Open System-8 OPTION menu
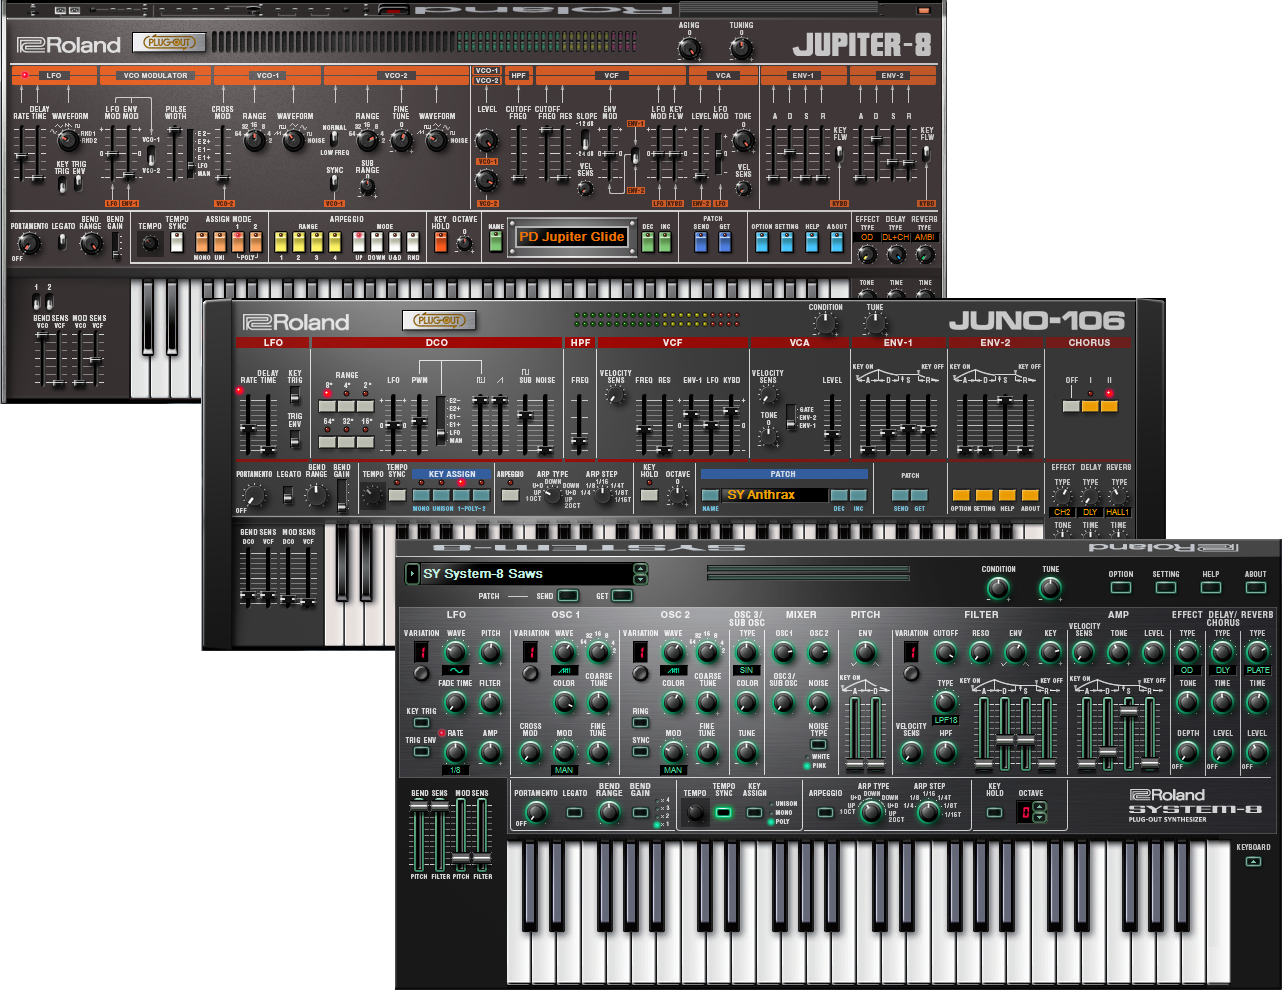 click(1121, 587)
